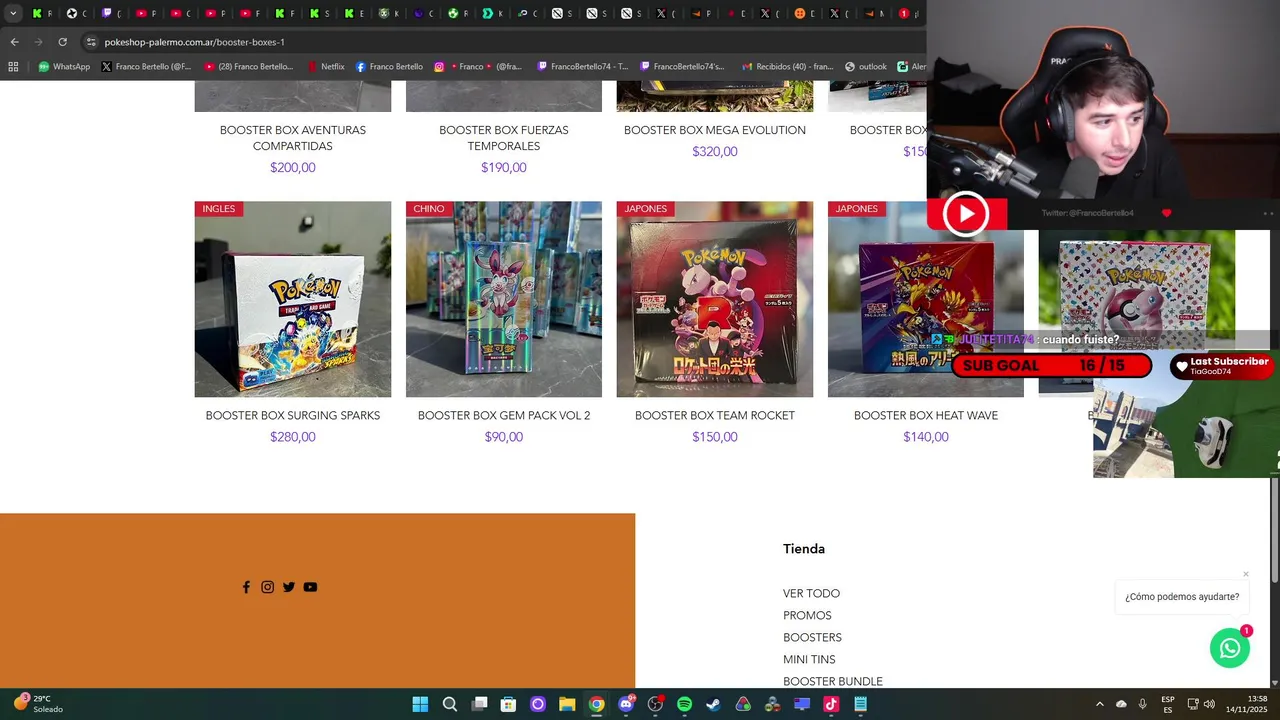
Task: Open the '(28) Franco Bertello' YouTube bookmark
Action: click(249, 67)
